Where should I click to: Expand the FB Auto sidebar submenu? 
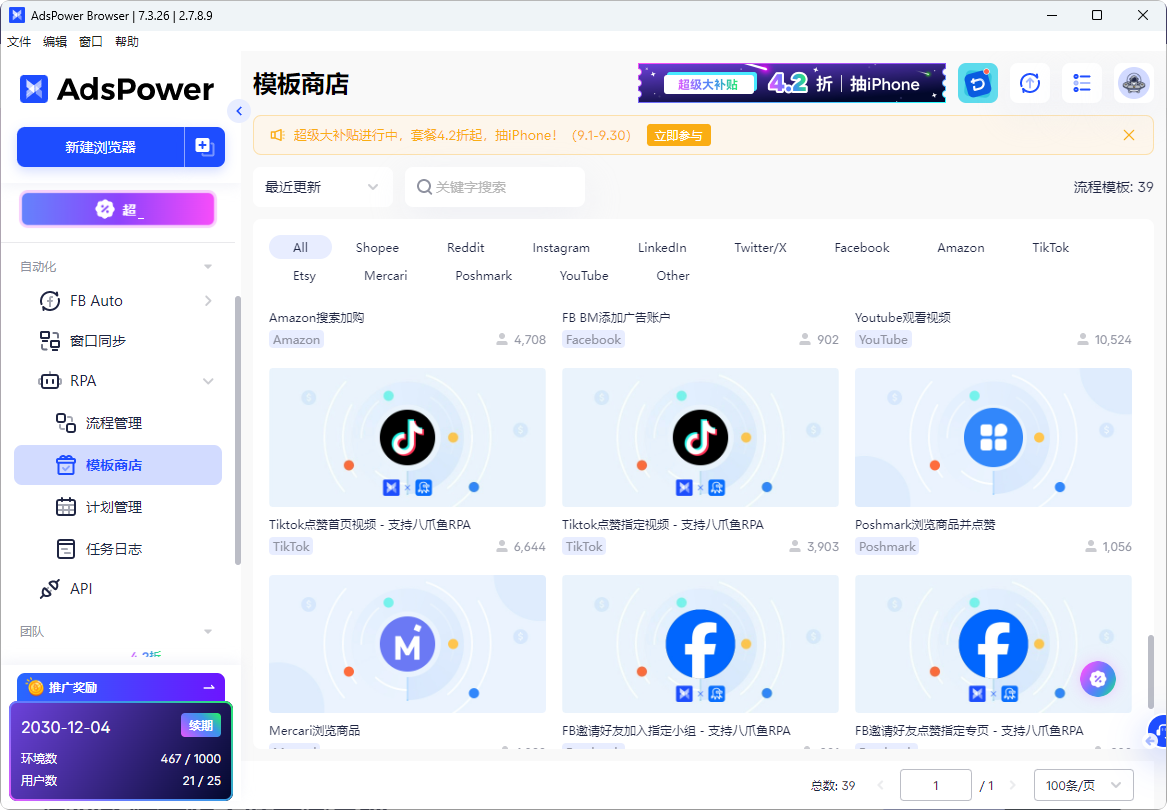coord(208,301)
